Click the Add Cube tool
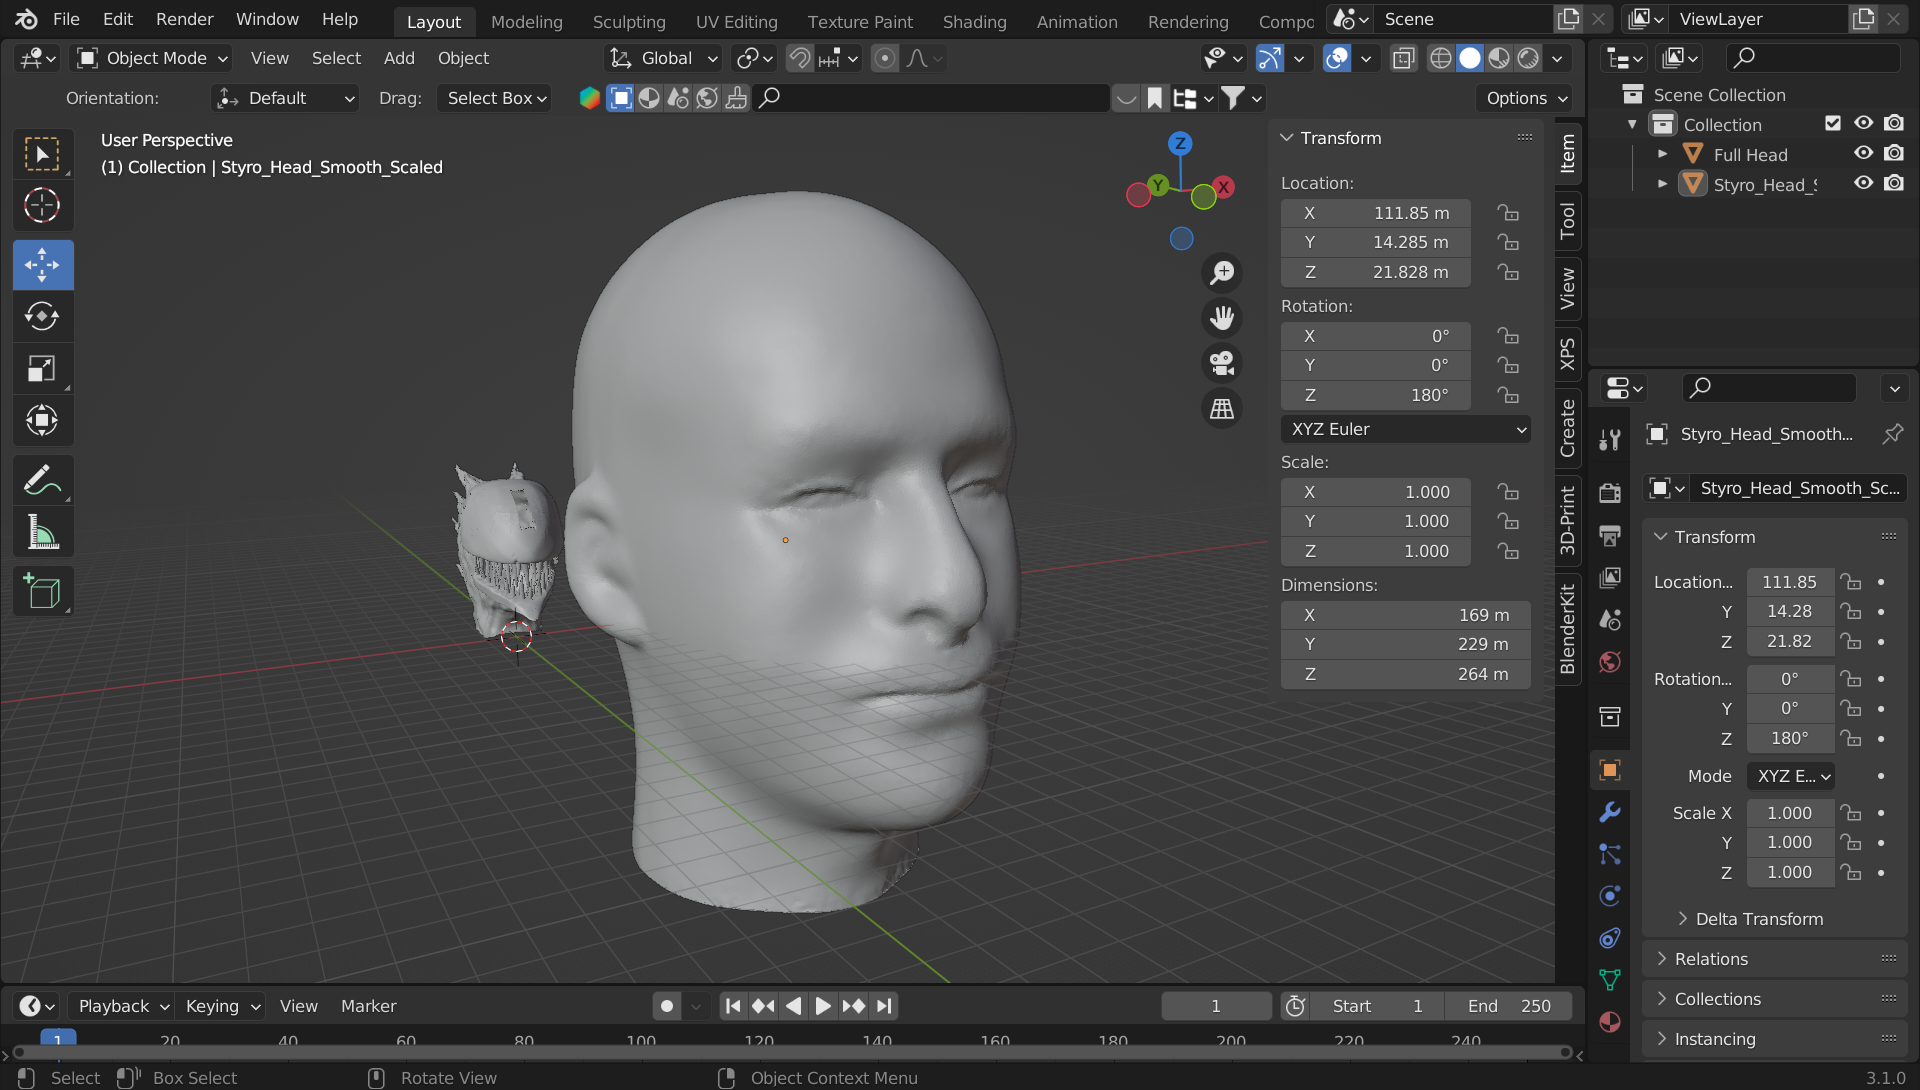1920x1090 pixels. click(x=42, y=592)
